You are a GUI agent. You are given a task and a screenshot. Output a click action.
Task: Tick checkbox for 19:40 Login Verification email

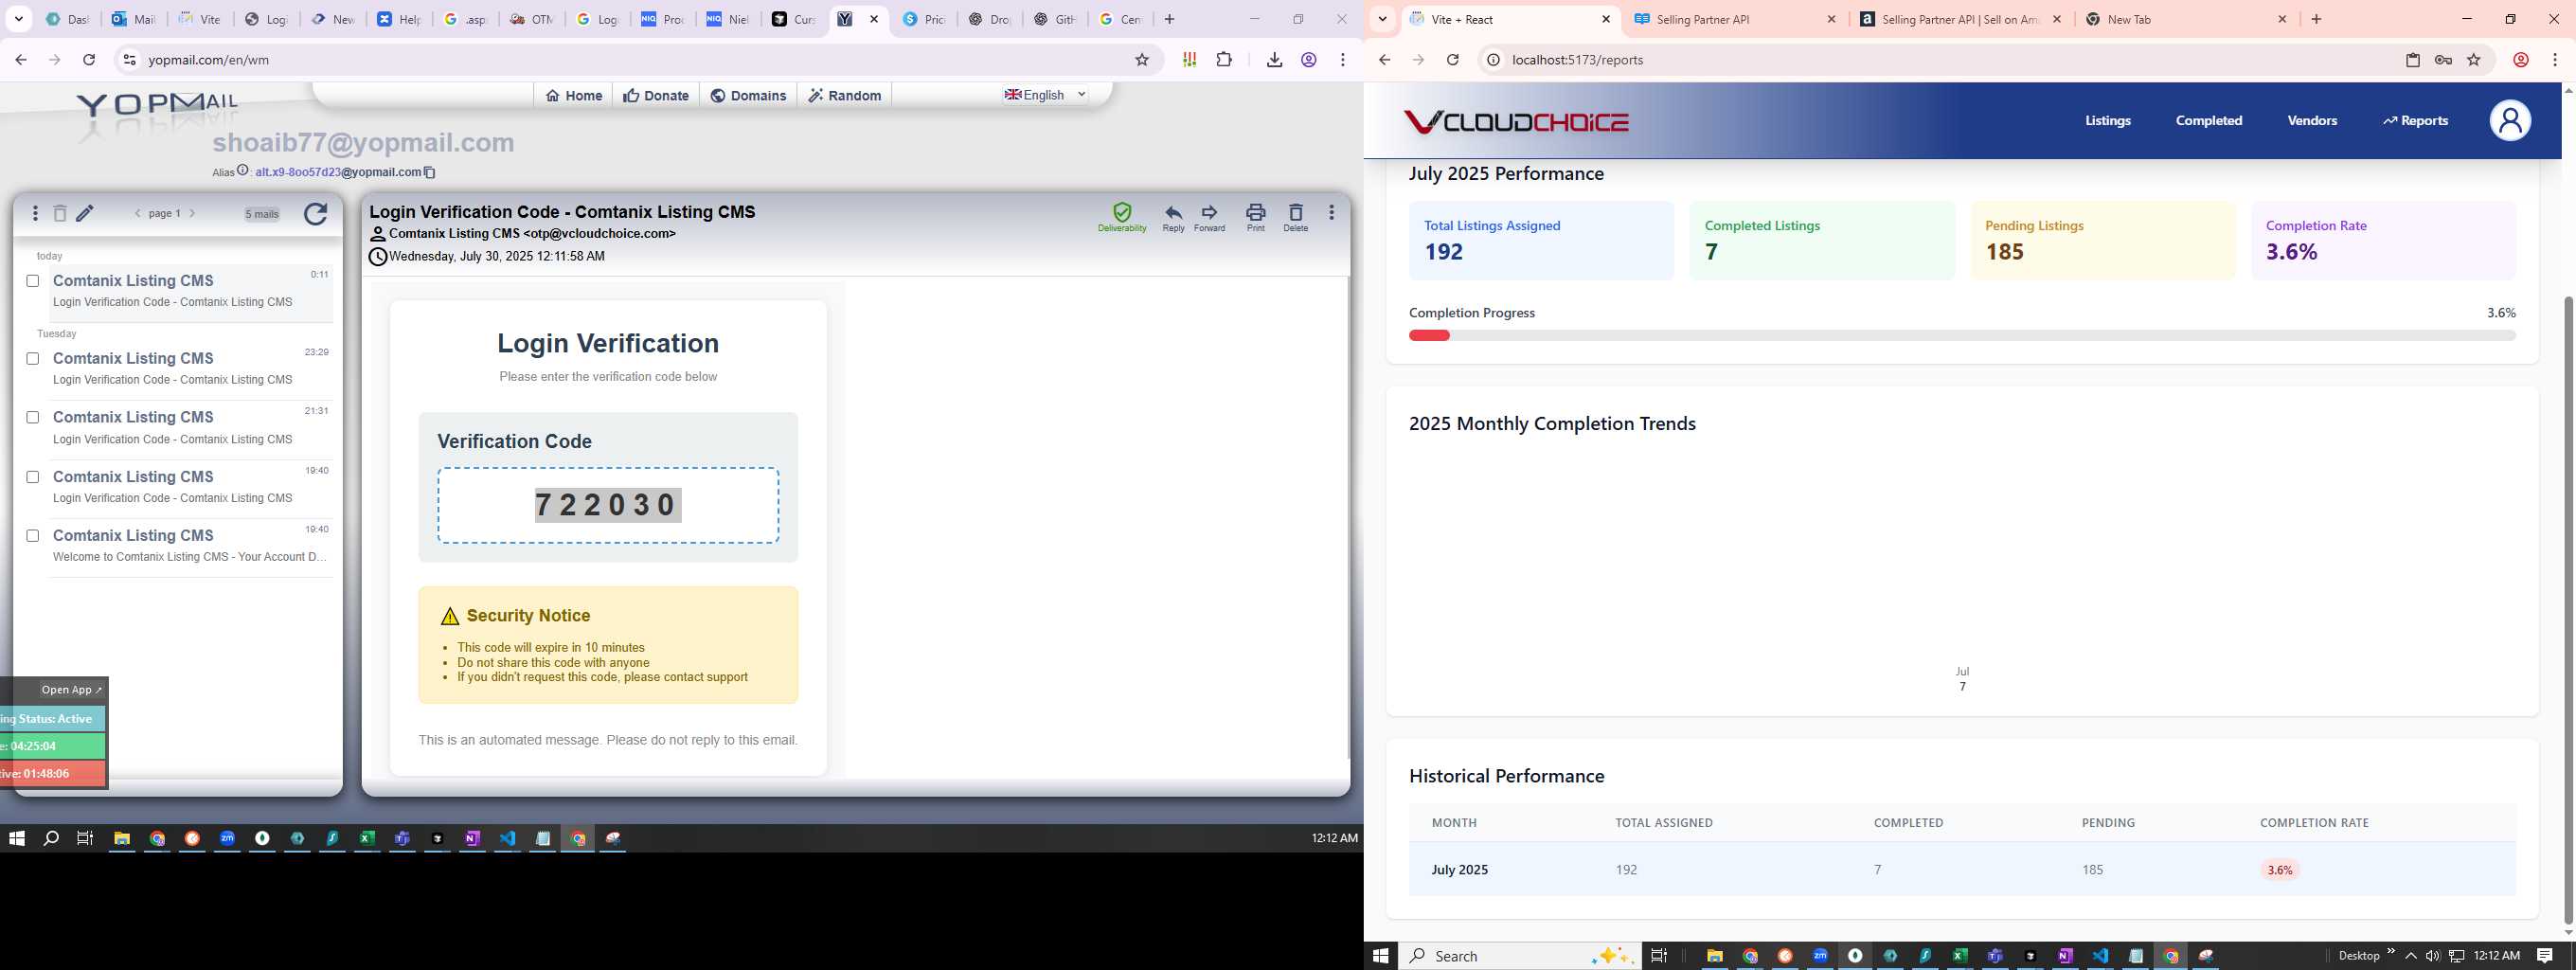click(x=33, y=477)
